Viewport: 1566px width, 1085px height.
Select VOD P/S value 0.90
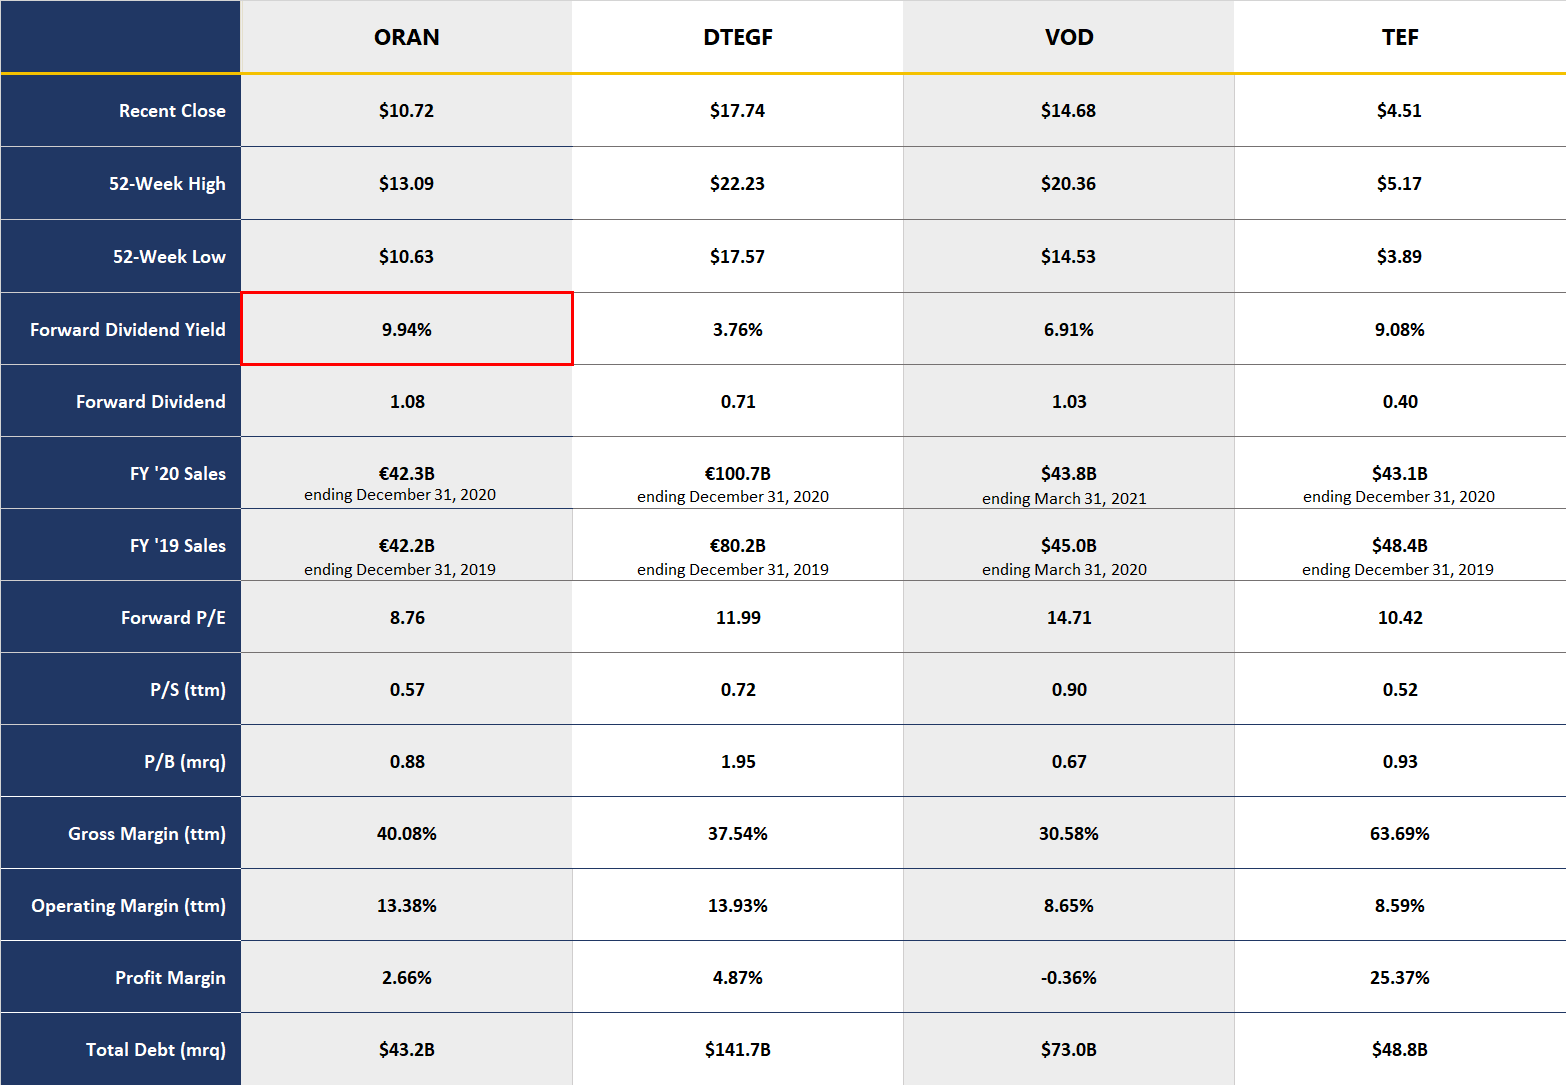[x=1069, y=690]
